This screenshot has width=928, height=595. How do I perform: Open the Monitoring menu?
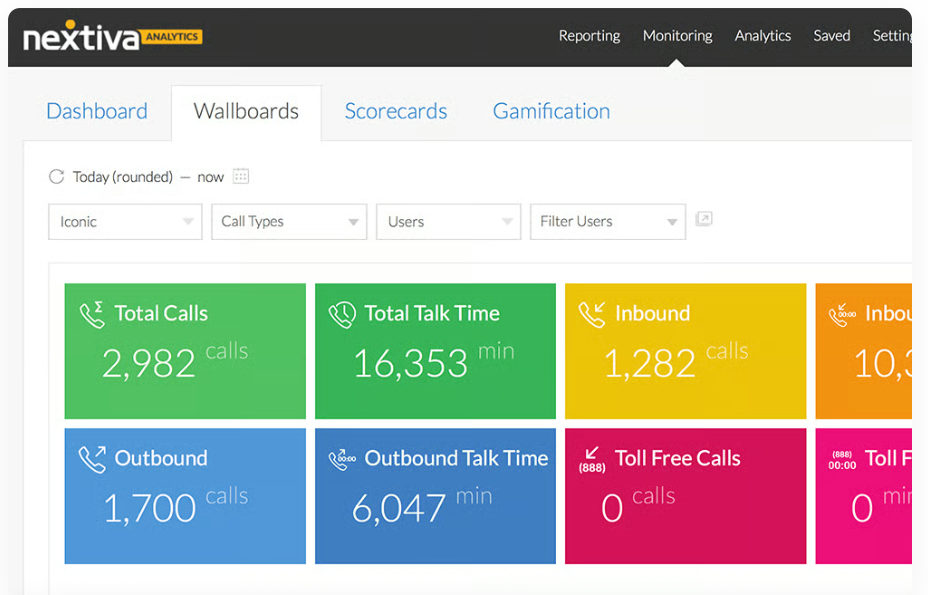tap(678, 36)
